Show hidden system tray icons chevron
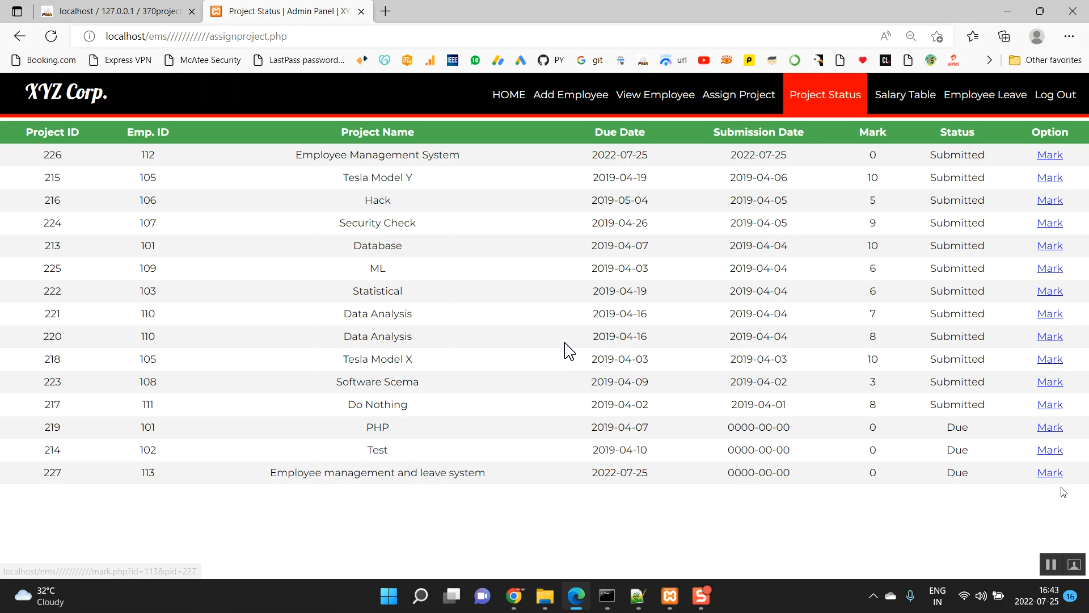Viewport: 1089px width, 613px height. (873, 596)
